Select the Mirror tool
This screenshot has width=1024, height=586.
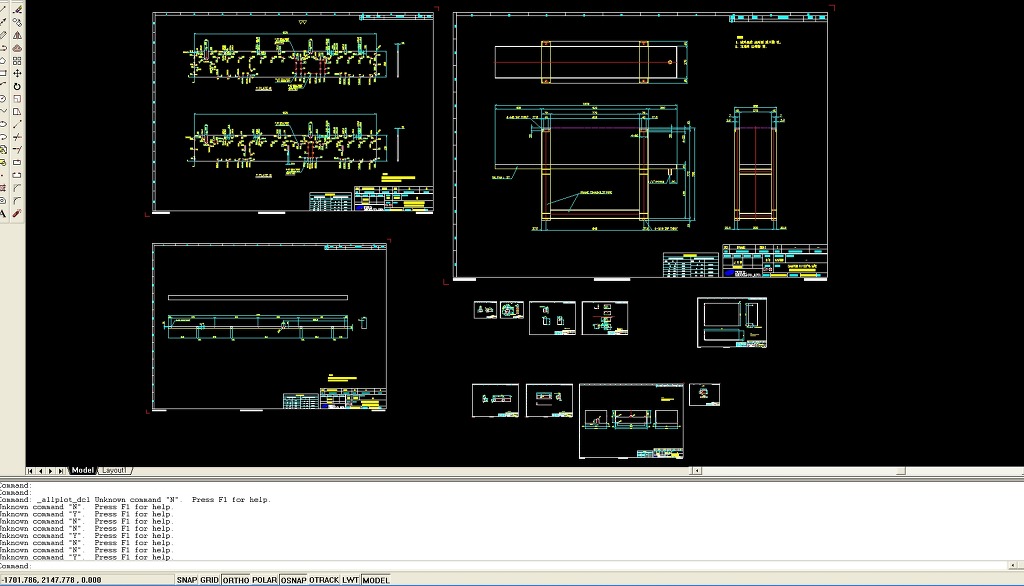point(18,34)
